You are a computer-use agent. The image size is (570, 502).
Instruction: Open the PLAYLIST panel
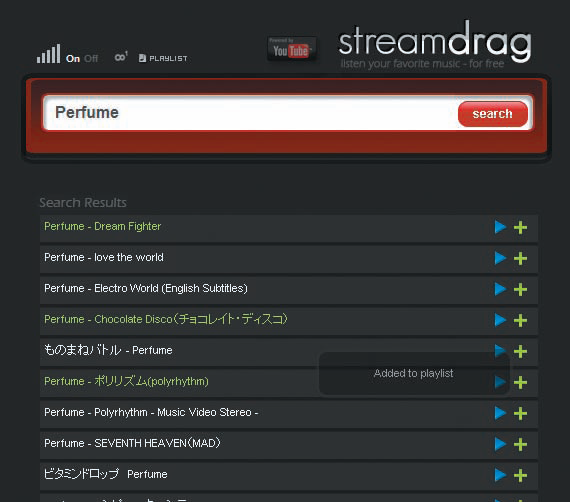163,58
